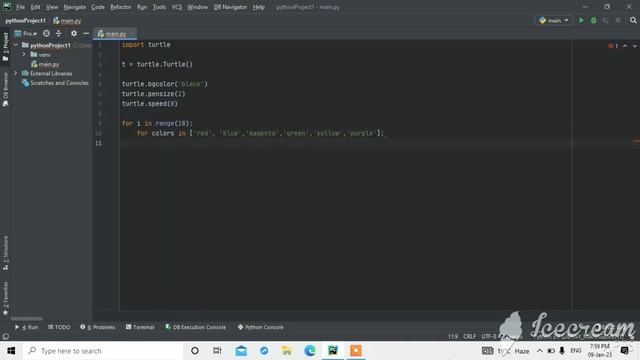Open the DB Browser sidebar tab

pyautogui.click(x=5, y=89)
